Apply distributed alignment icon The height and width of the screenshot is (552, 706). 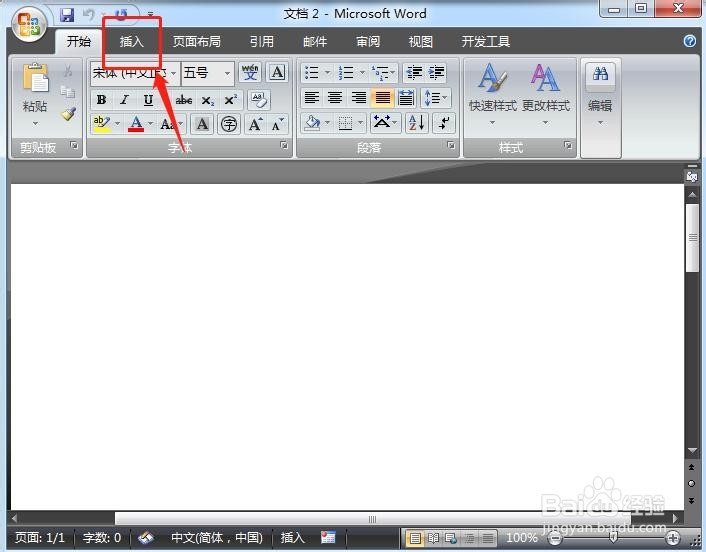(406, 98)
